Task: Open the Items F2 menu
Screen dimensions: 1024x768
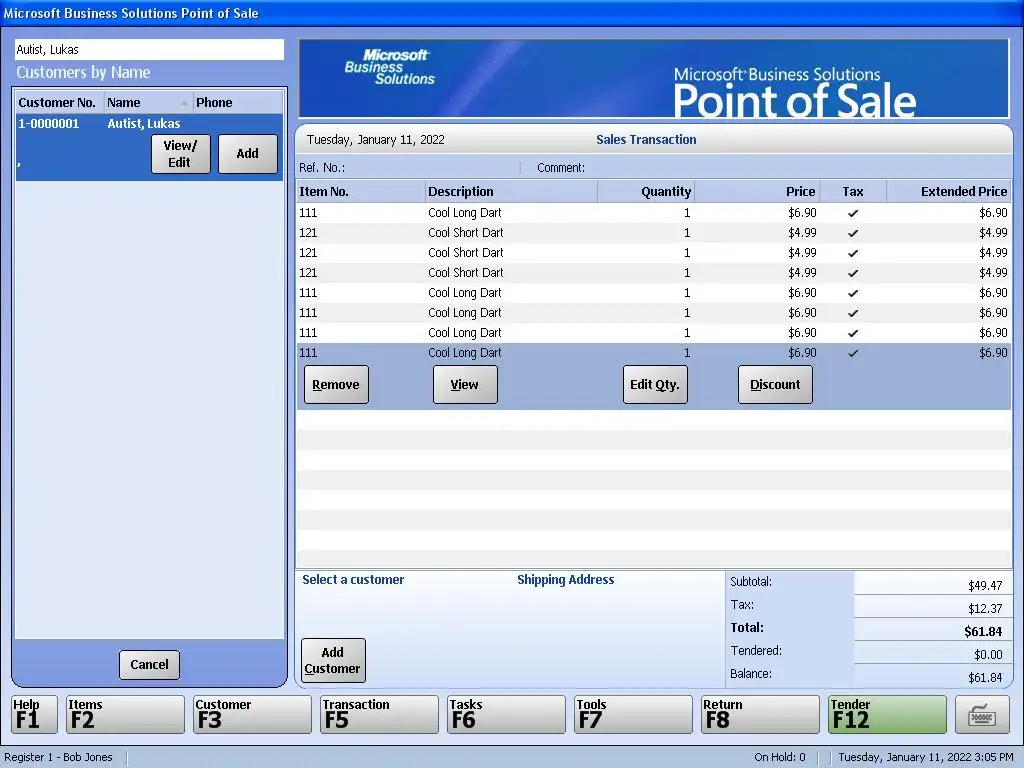Action: point(125,714)
